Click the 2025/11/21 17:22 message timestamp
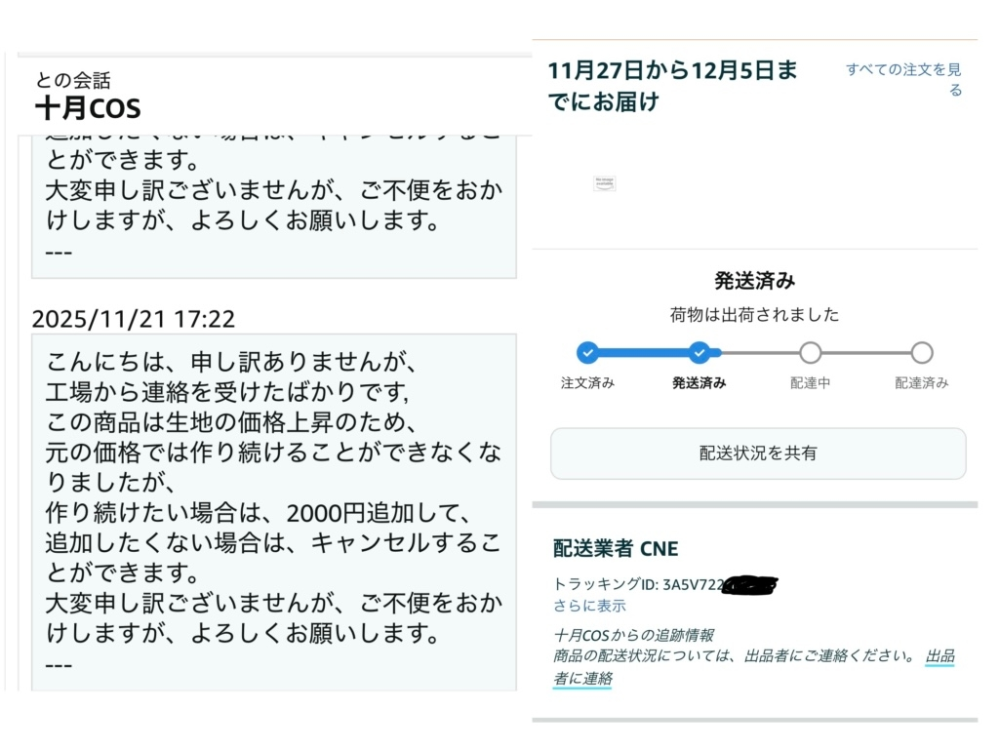 [130, 320]
